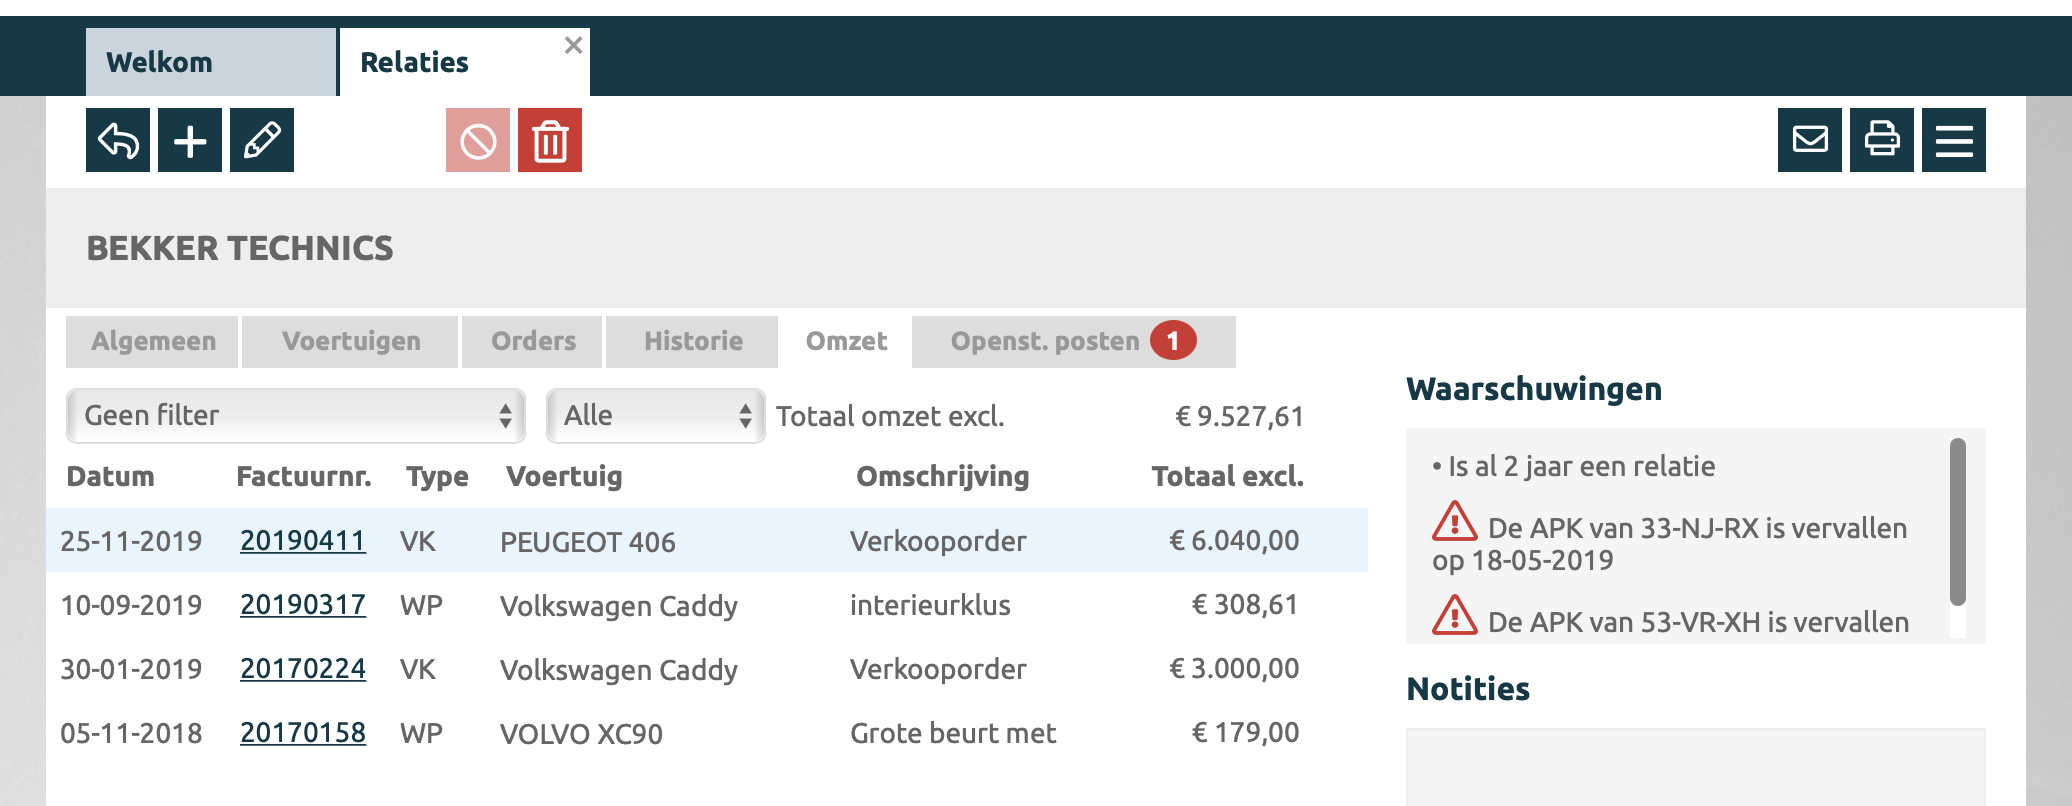Click the pink block/cancel icon
The height and width of the screenshot is (806, 2072).
478,140
